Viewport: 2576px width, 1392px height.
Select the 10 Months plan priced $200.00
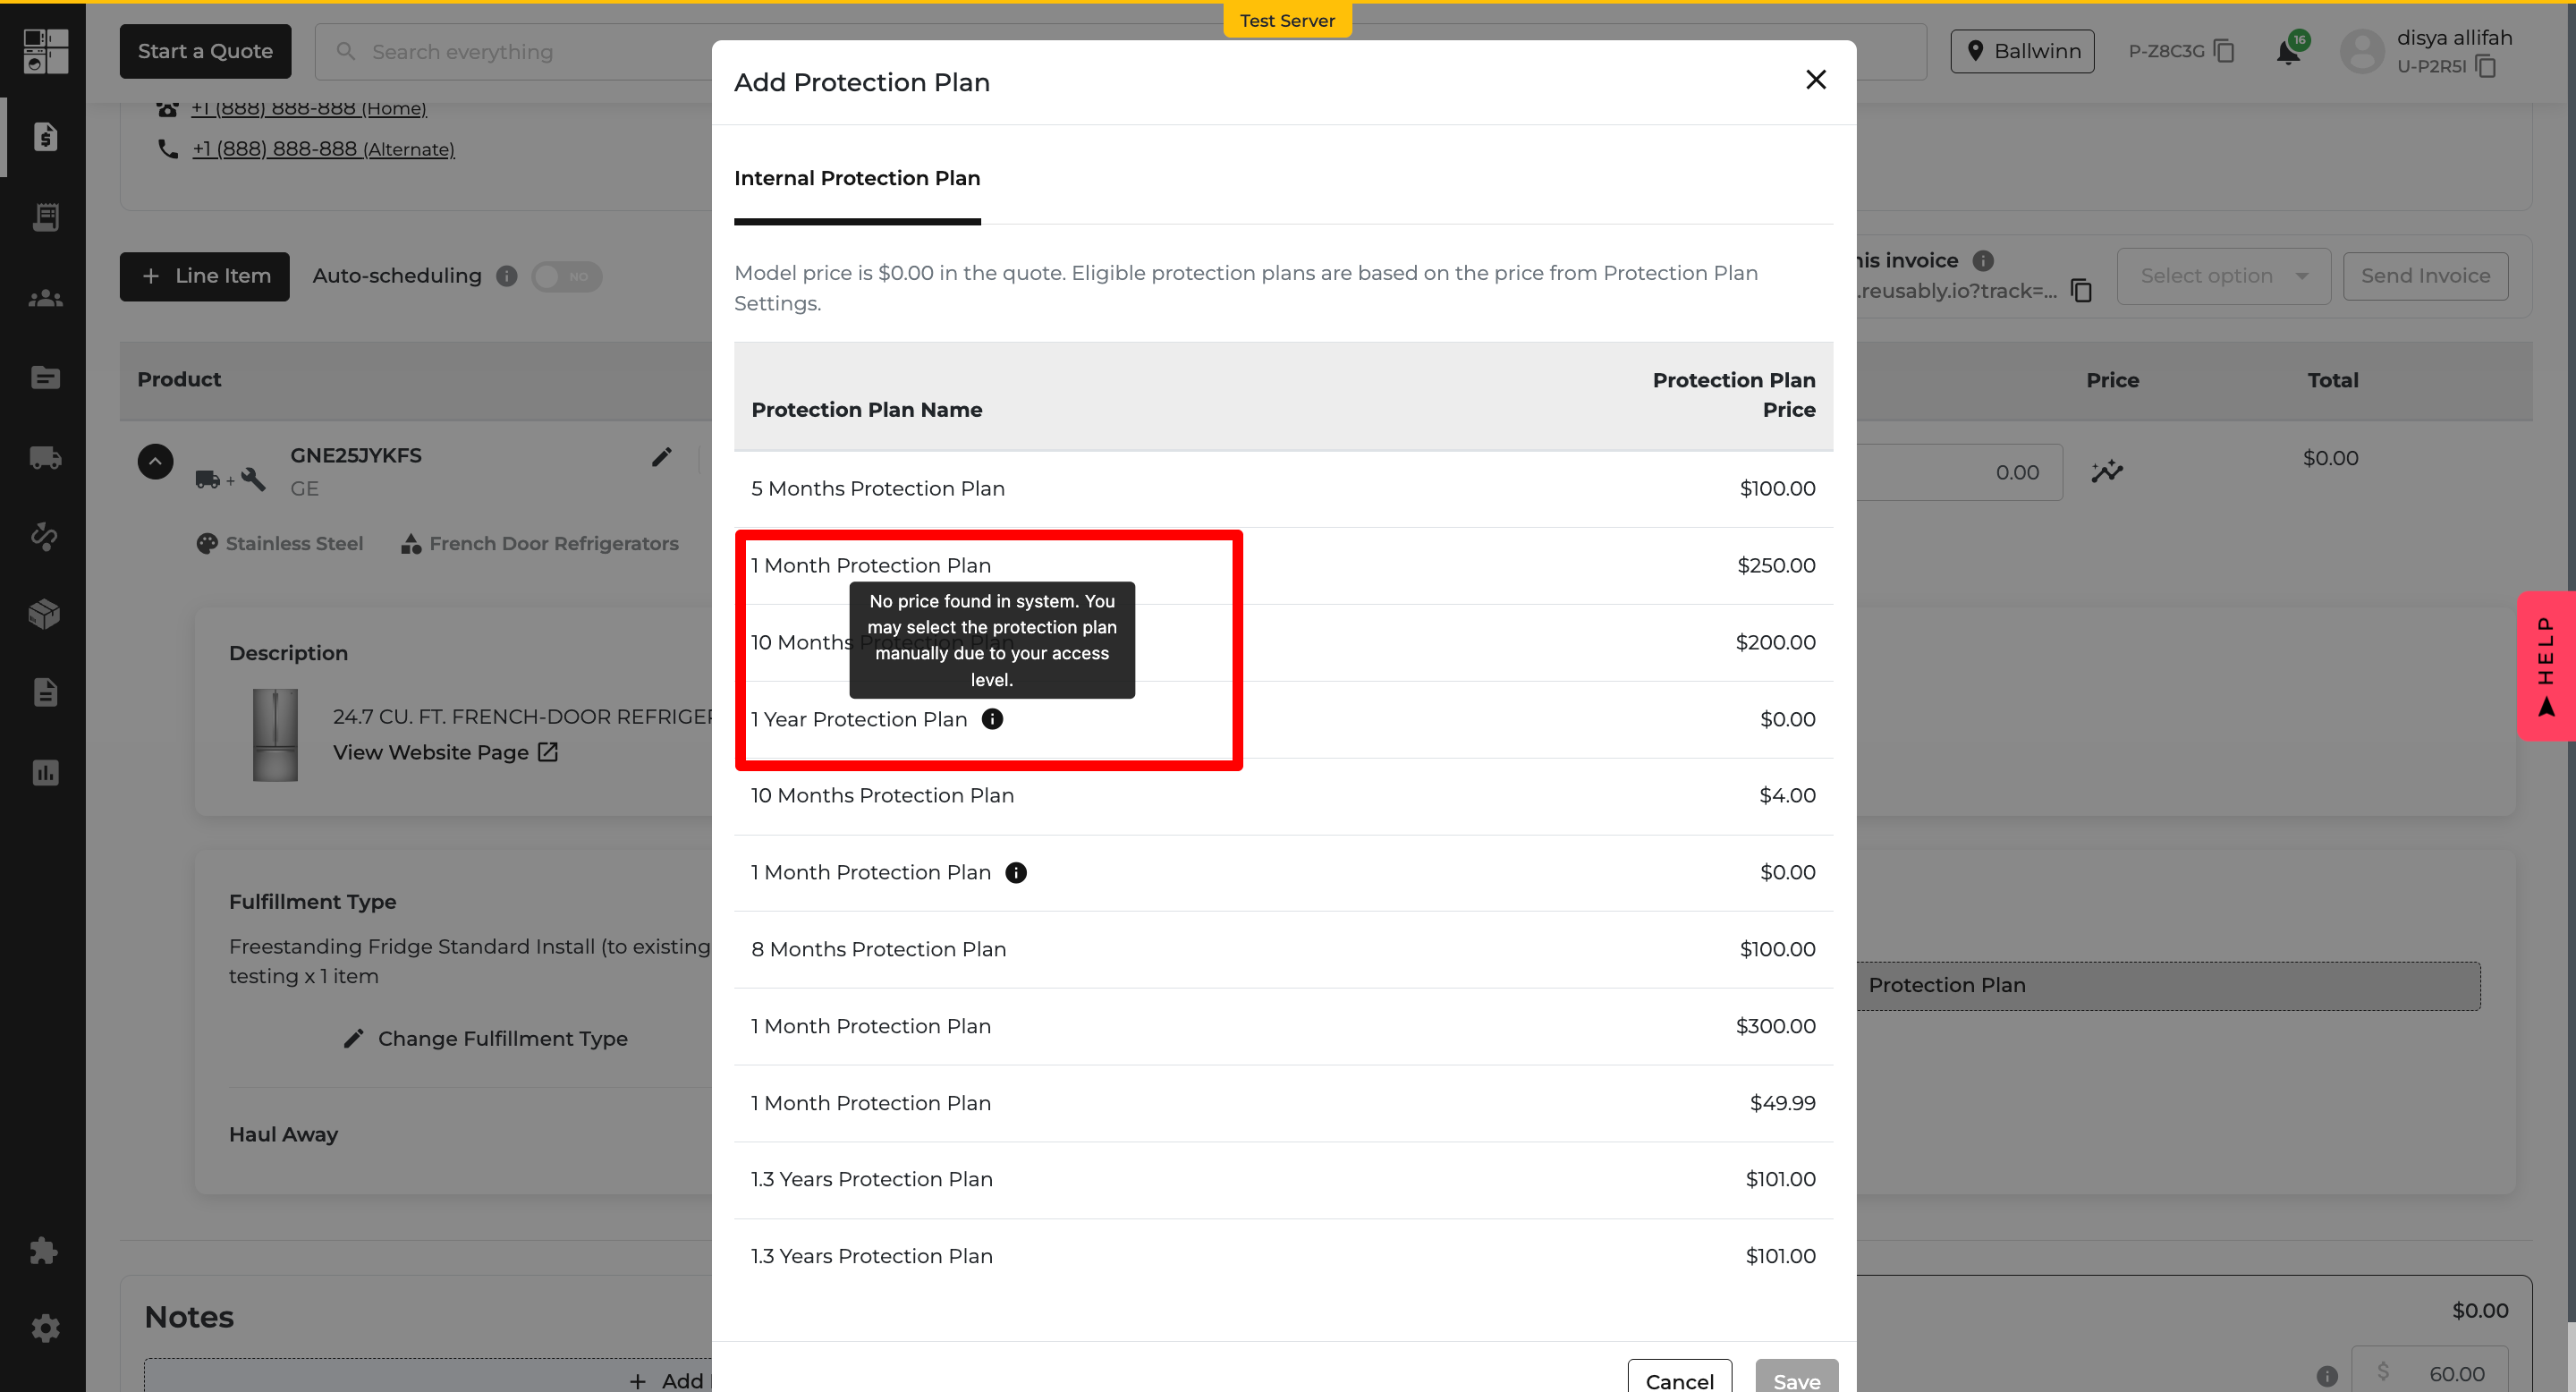pyautogui.click(x=1283, y=642)
